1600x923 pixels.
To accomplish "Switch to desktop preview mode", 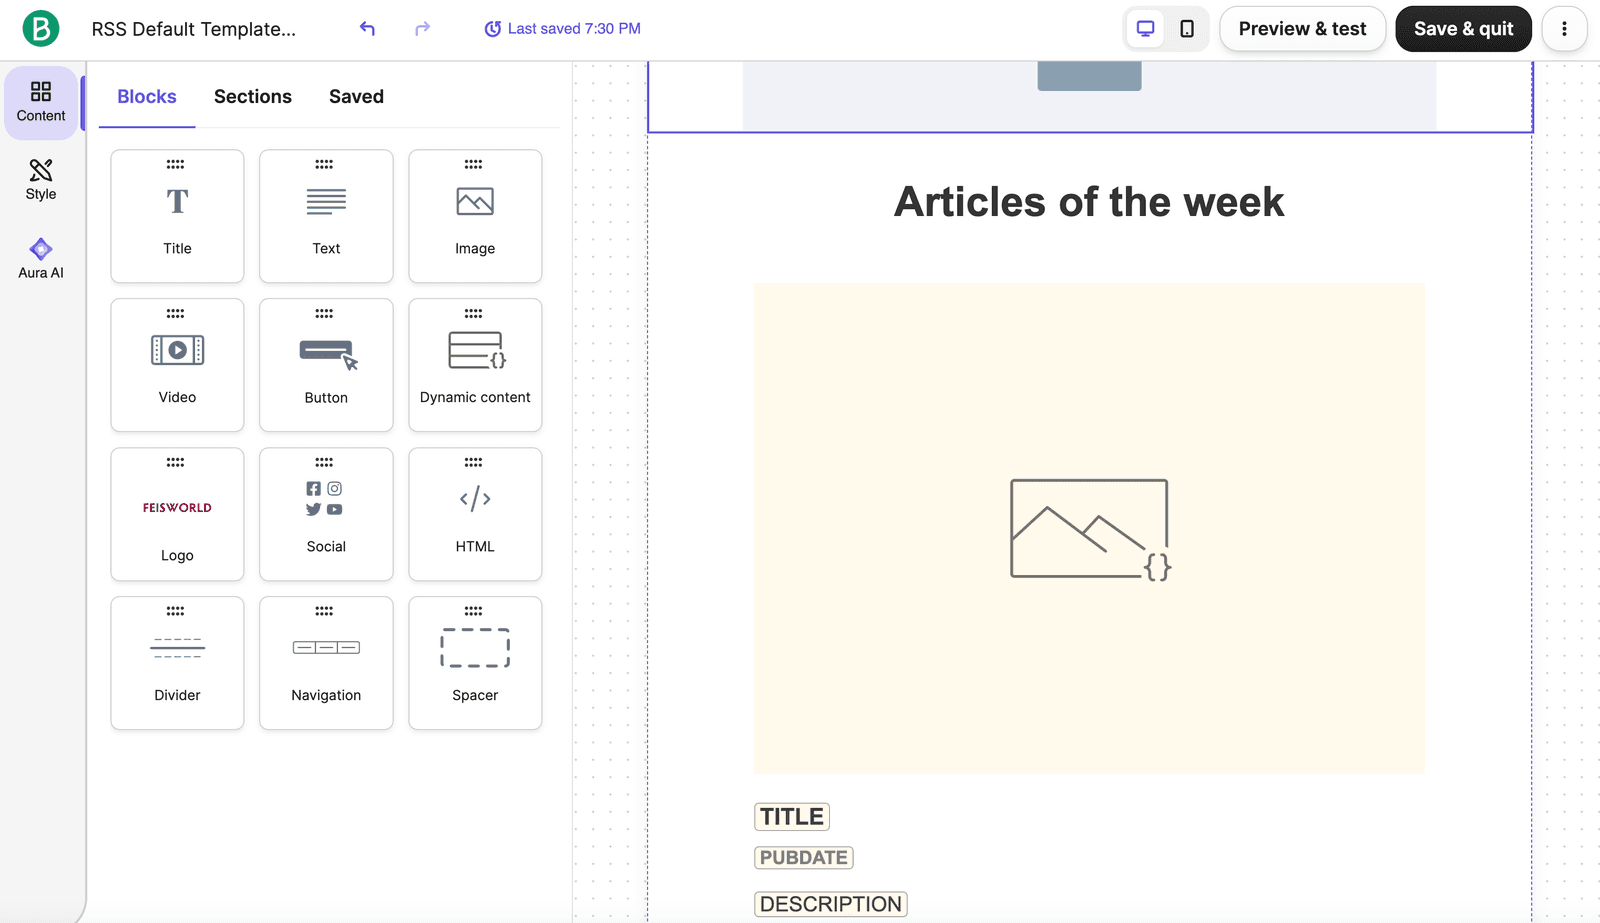I will (1146, 29).
